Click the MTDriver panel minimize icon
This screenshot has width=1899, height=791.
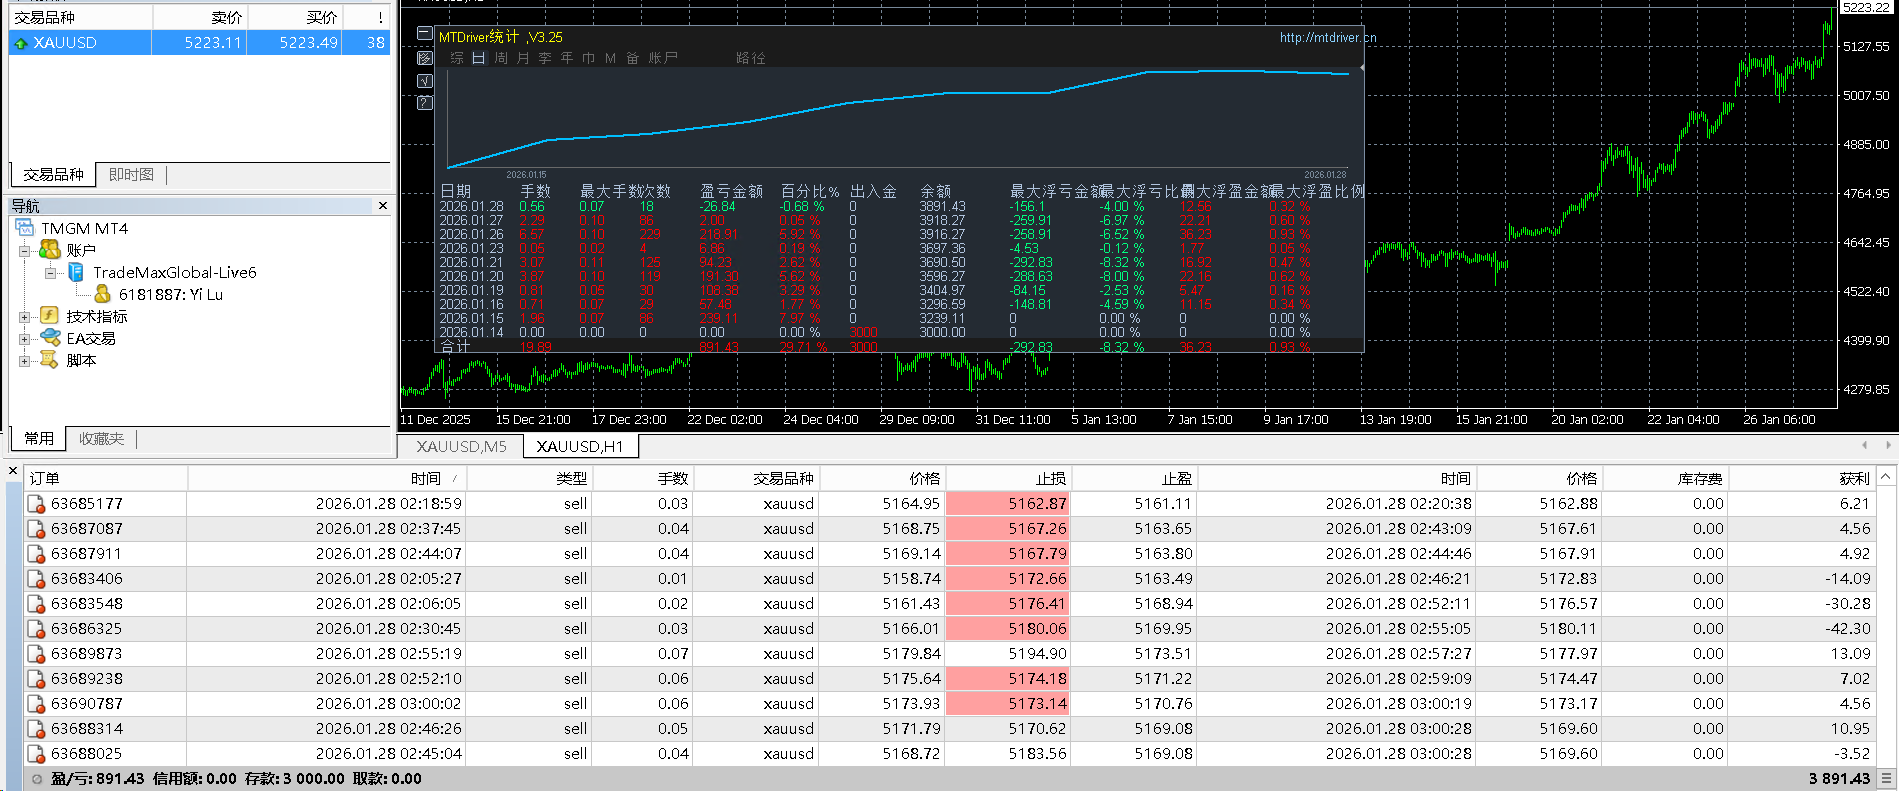tap(424, 34)
